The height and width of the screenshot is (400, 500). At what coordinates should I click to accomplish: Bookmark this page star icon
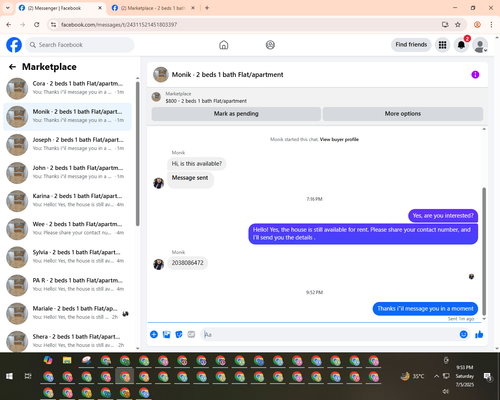(458, 24)
